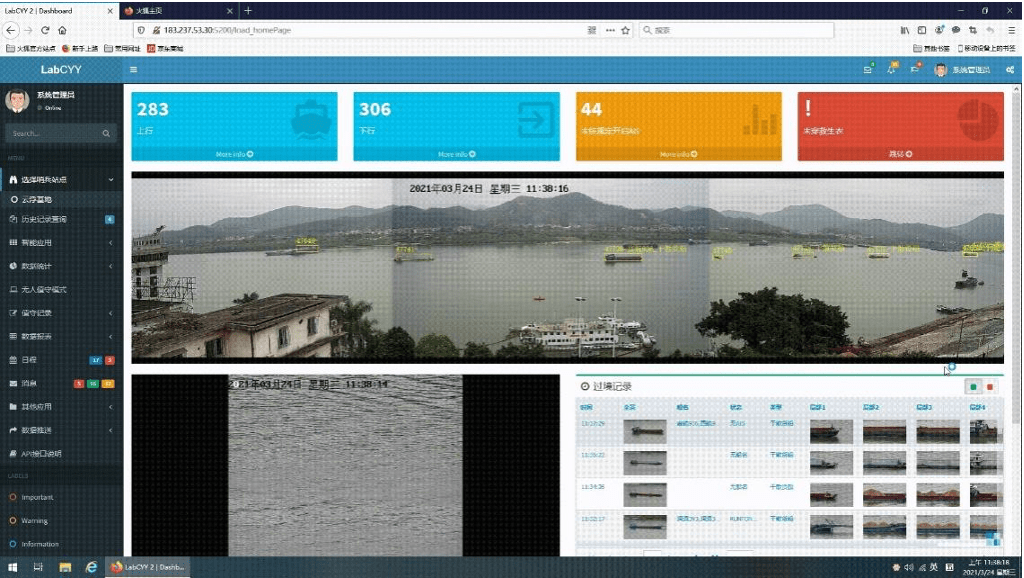
Task: Open the flag tasks icon in header
Action: pos(914,70)
